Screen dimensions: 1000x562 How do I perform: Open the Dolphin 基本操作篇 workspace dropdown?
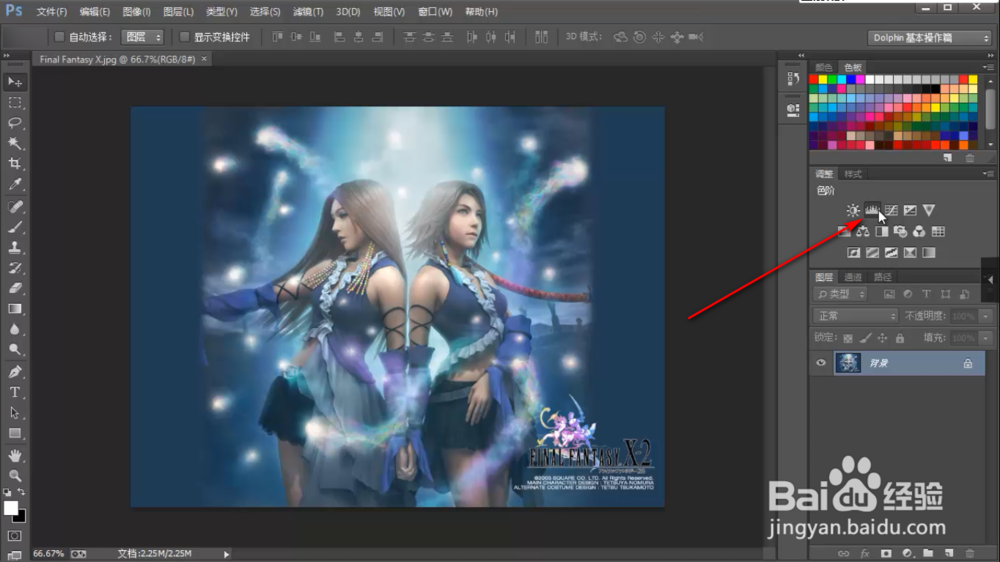click(x=929, y=38)
